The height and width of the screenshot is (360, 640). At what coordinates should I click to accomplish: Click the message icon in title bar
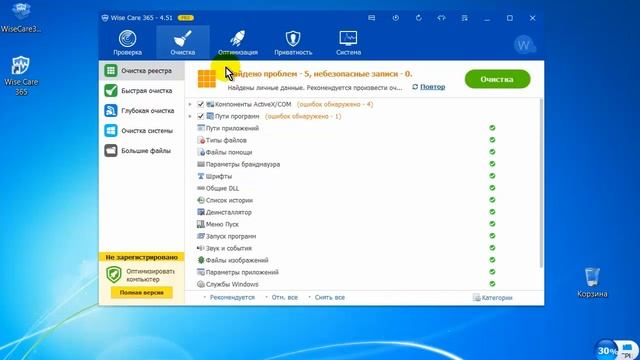(x=371, y=18)
